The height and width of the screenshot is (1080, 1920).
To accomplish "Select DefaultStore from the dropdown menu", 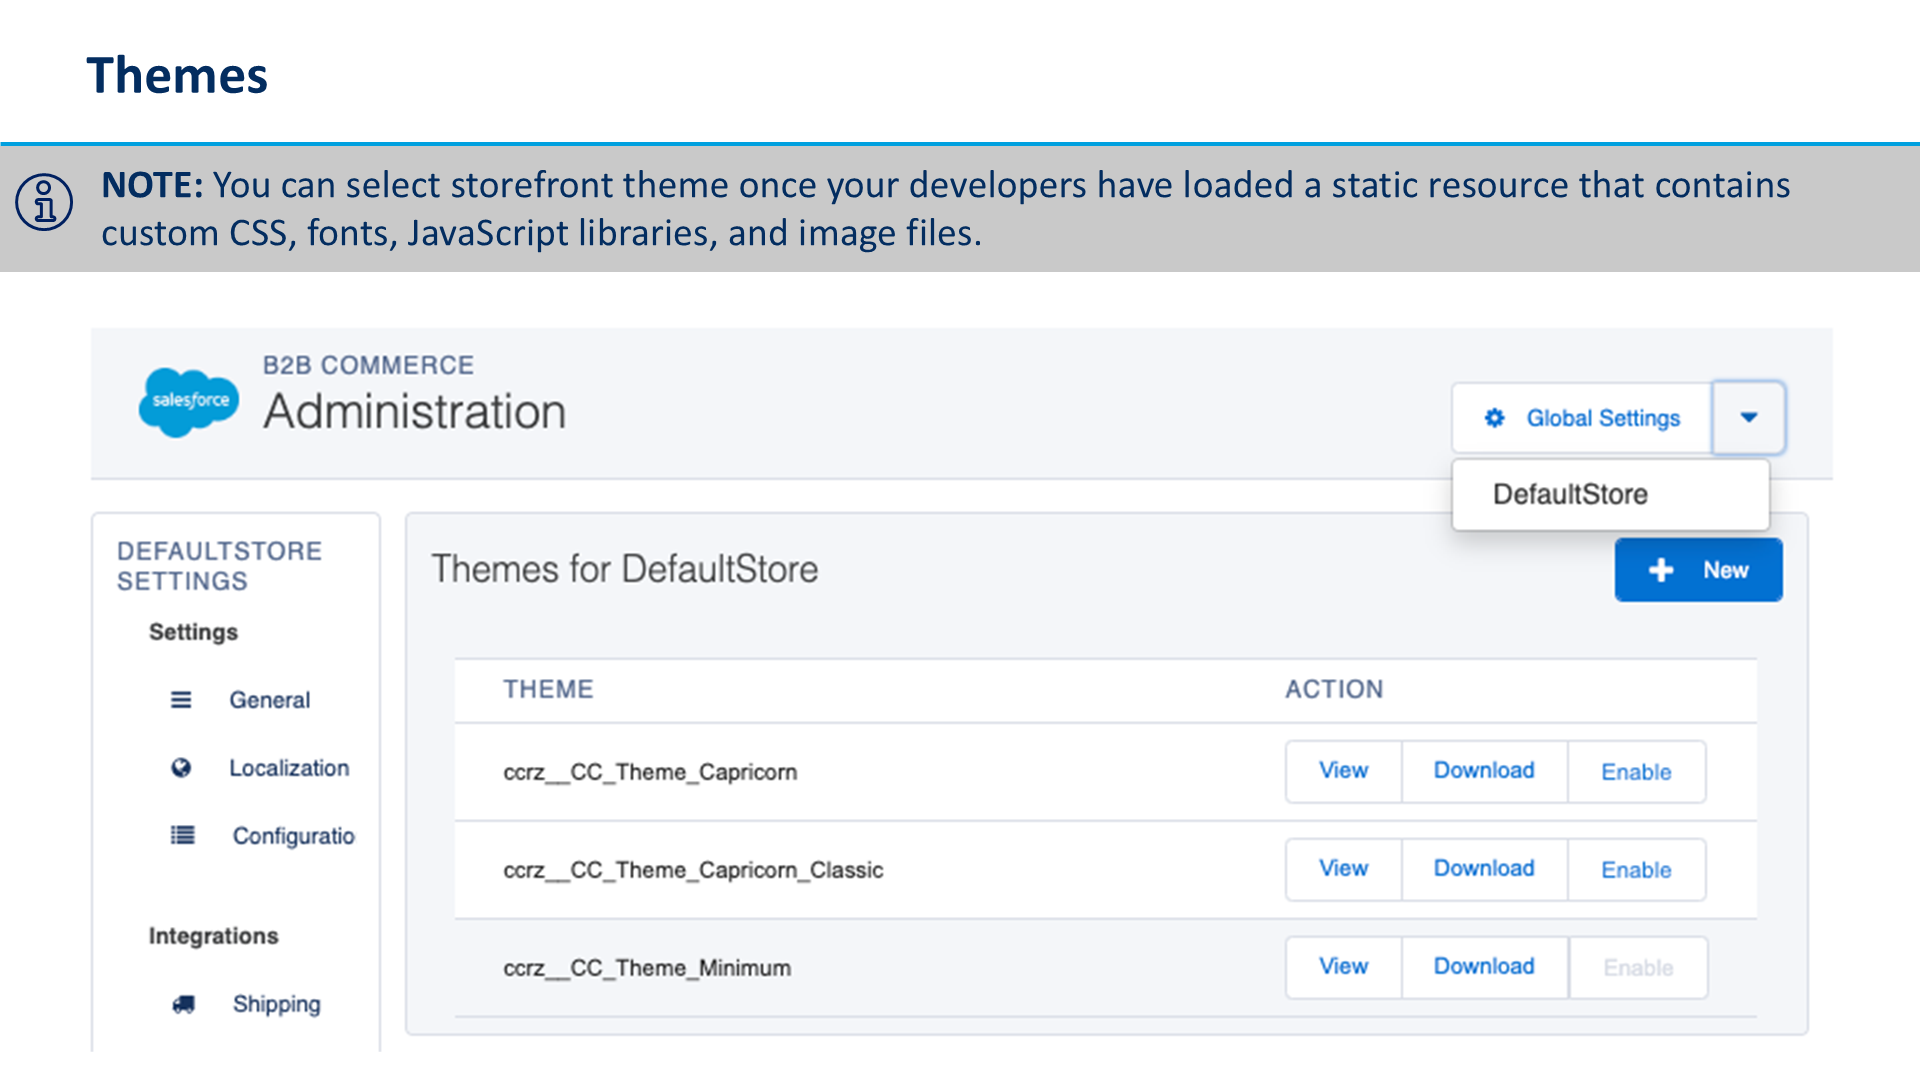I will [1610, 494].
